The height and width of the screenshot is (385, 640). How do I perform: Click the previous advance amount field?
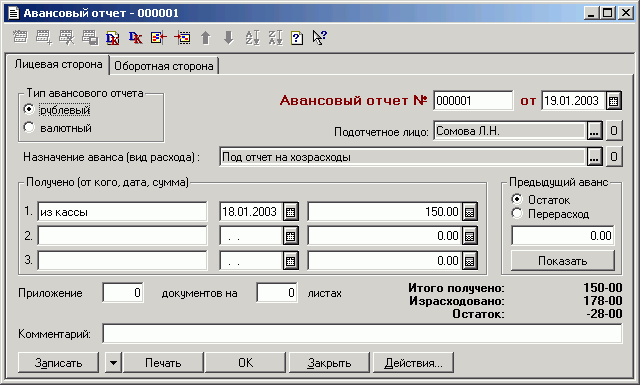point(562,236)
